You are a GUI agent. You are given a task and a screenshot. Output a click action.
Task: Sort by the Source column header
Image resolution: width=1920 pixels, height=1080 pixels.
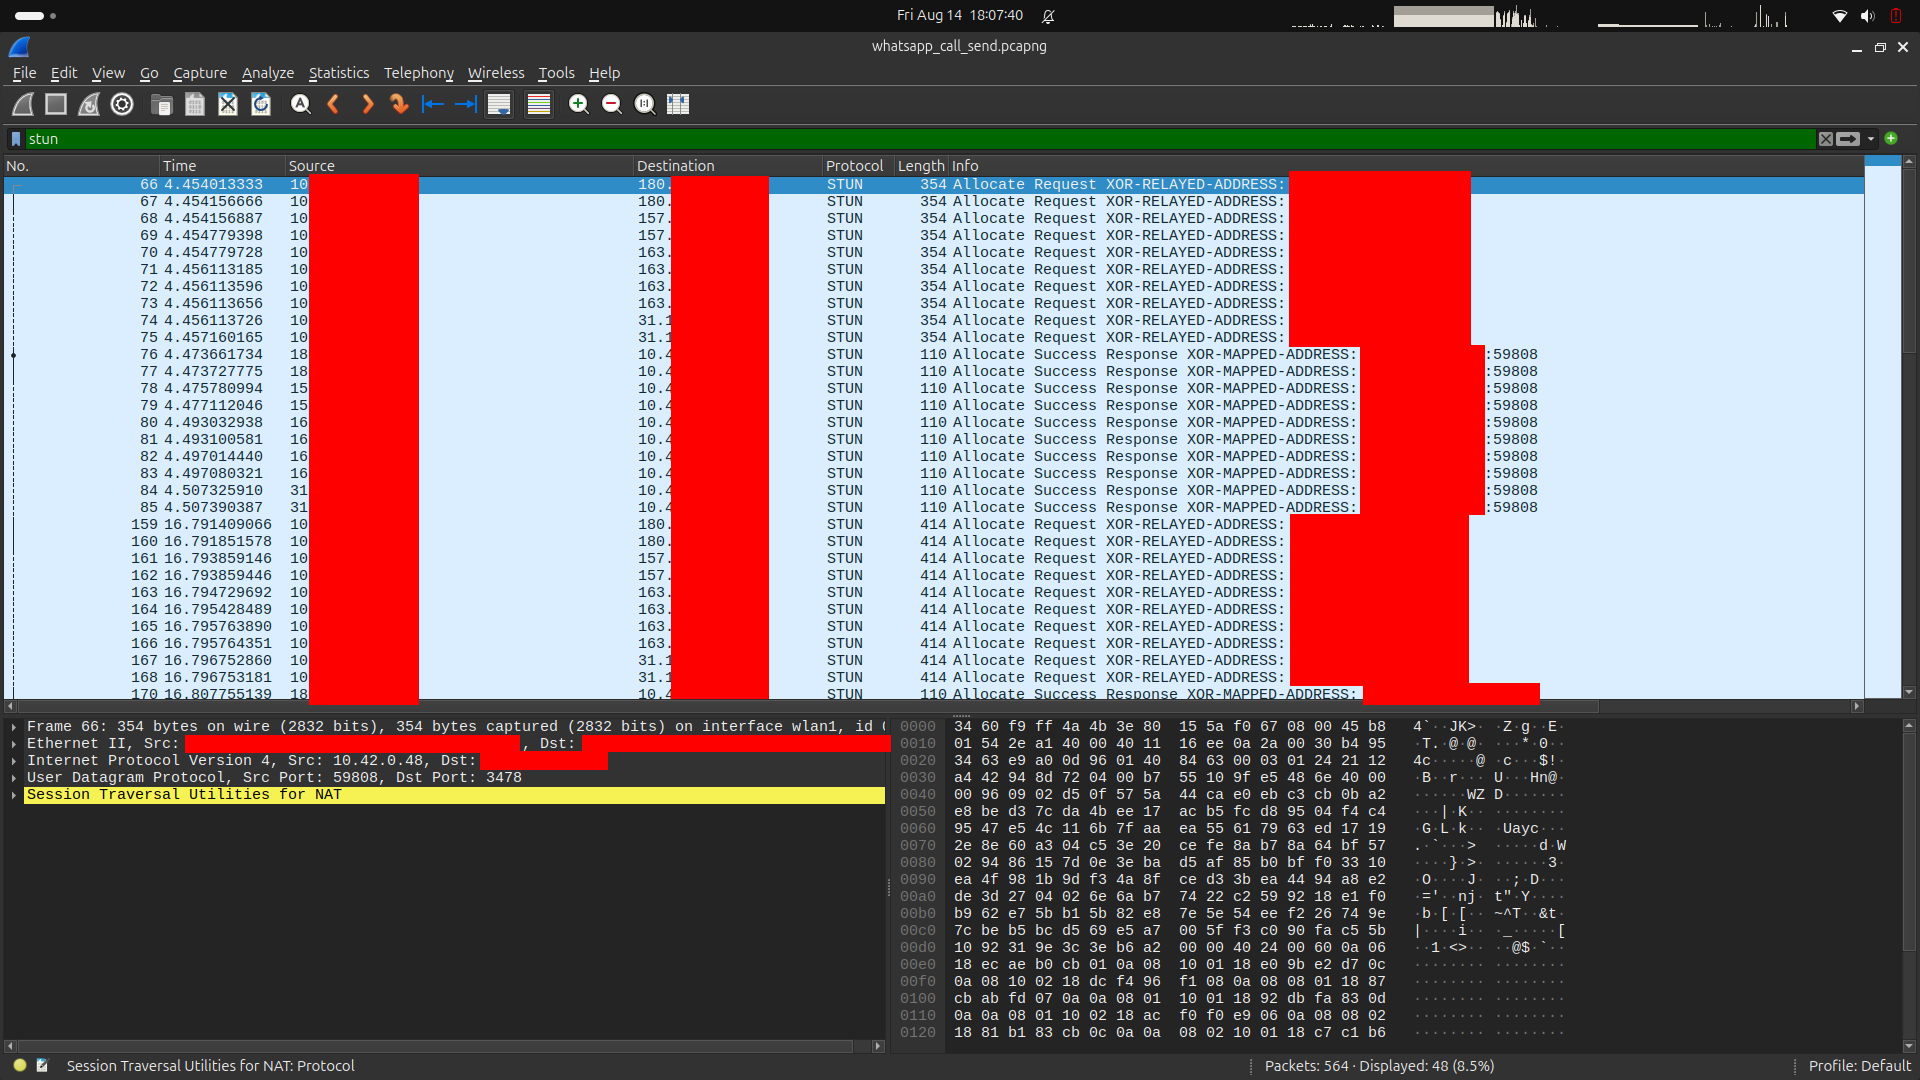click(x=460, y=166)
